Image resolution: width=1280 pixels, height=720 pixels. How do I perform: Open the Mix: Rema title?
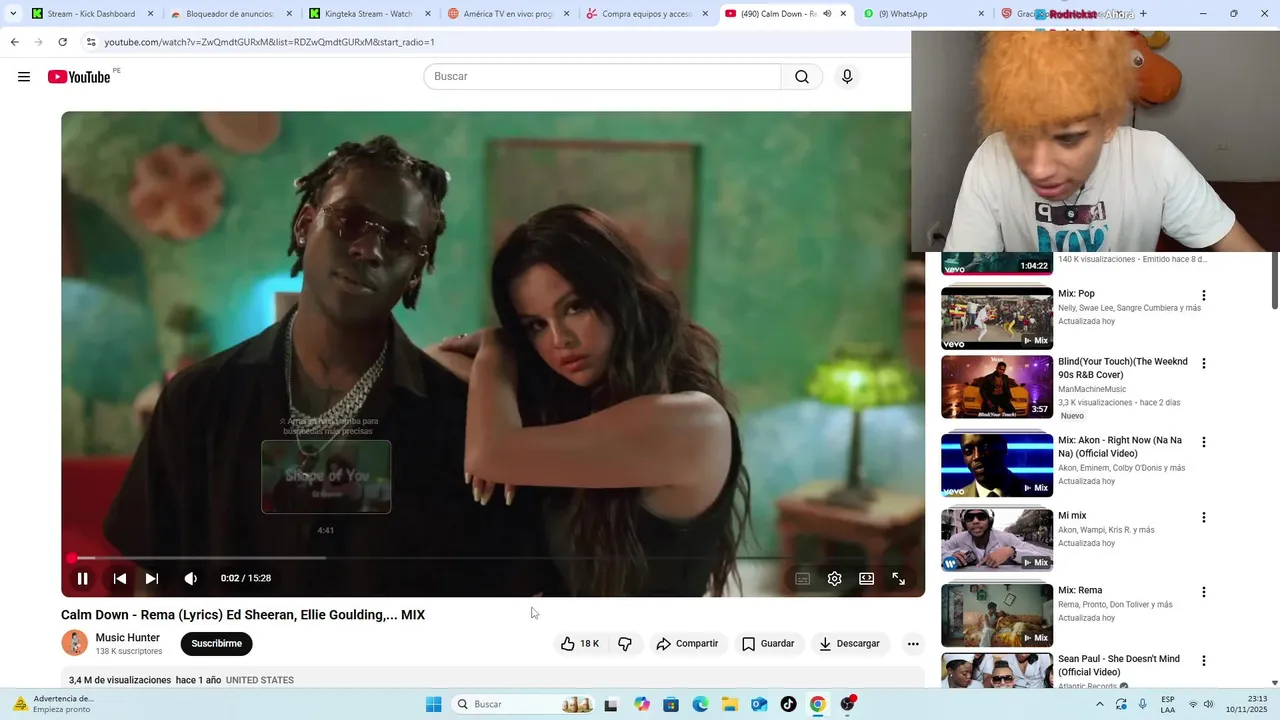click(x=1080, y=591)
